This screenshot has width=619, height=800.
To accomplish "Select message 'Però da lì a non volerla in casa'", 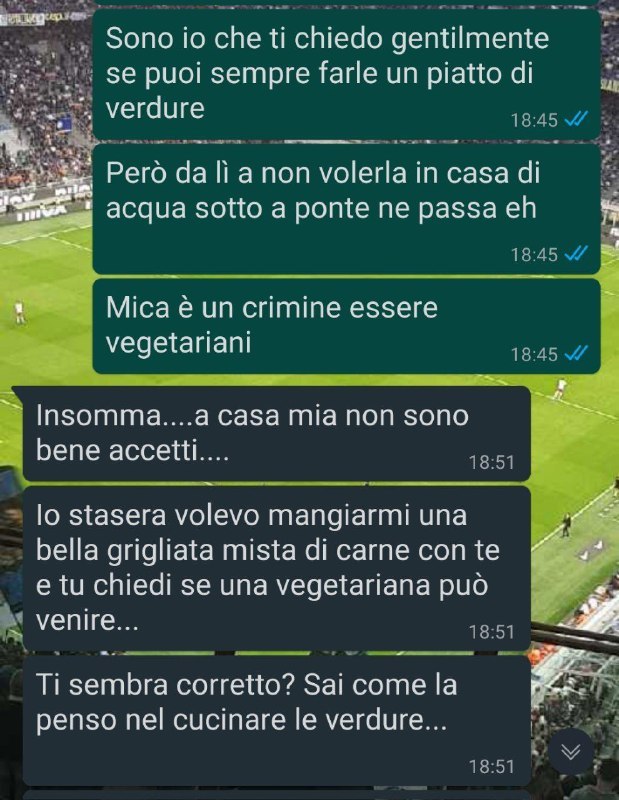I will coord(346,209).
